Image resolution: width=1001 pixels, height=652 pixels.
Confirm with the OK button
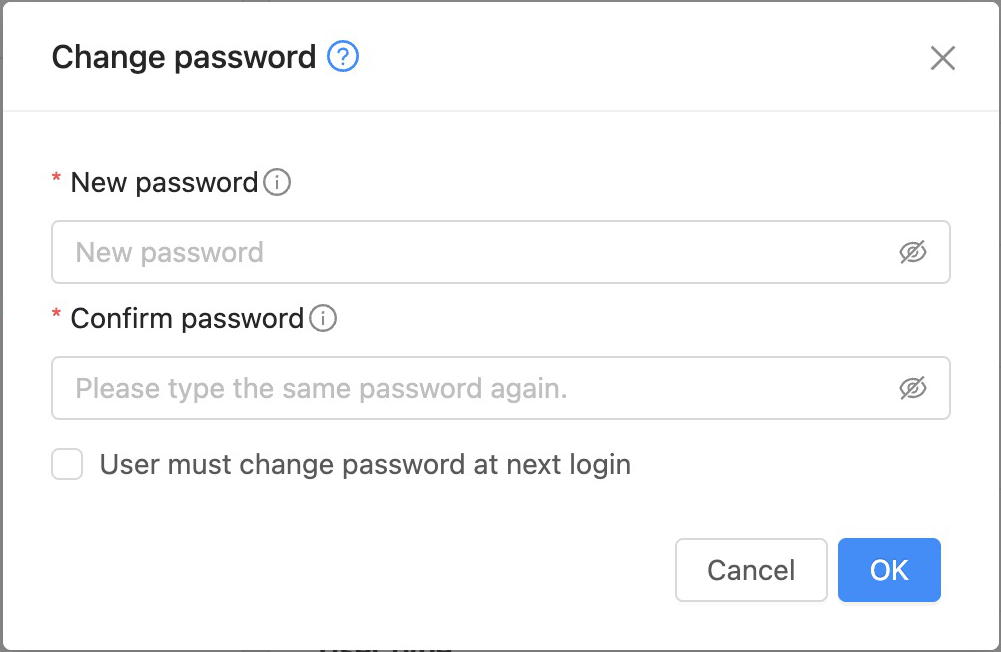pyautogui.click(x=889, y=570)
